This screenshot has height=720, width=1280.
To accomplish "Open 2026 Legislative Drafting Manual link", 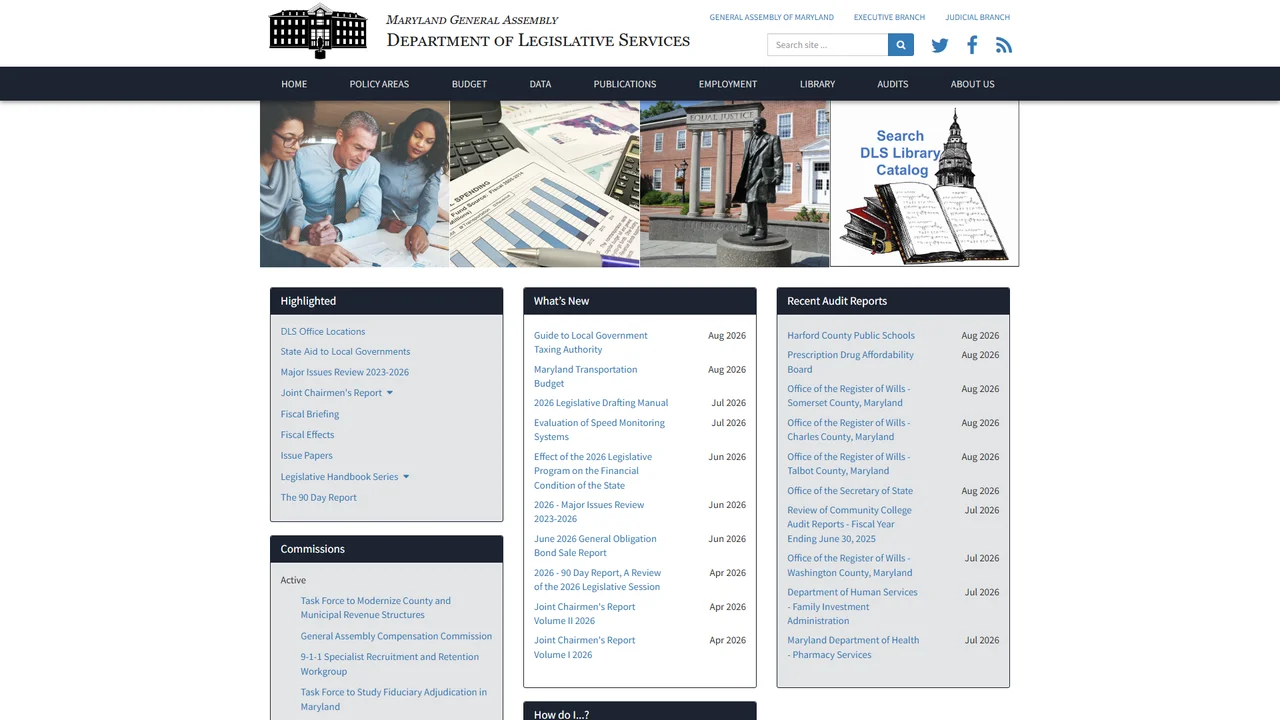I will pos(601,403).
